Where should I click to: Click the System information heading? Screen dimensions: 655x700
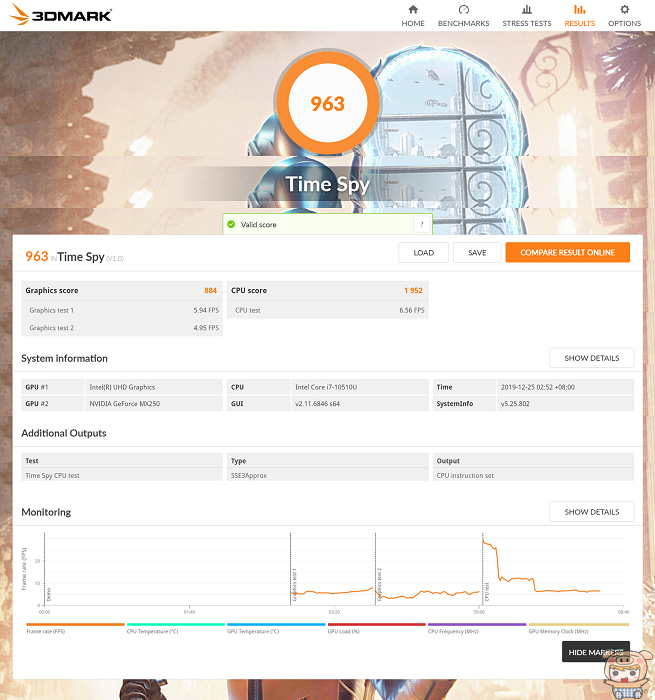pos(64,358)
